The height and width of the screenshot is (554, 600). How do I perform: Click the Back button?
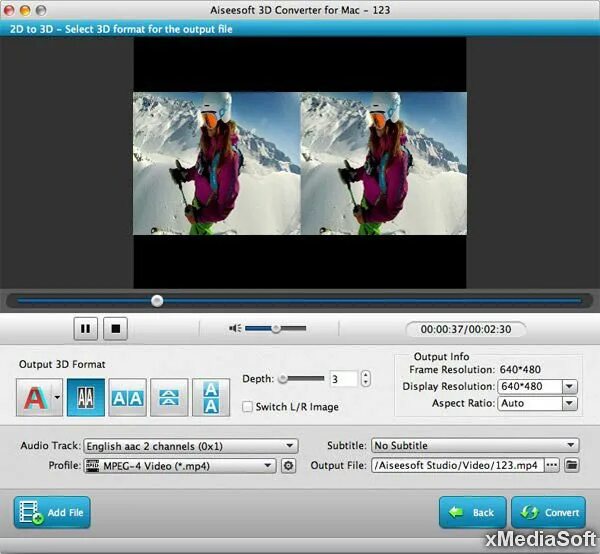(473, 513)
